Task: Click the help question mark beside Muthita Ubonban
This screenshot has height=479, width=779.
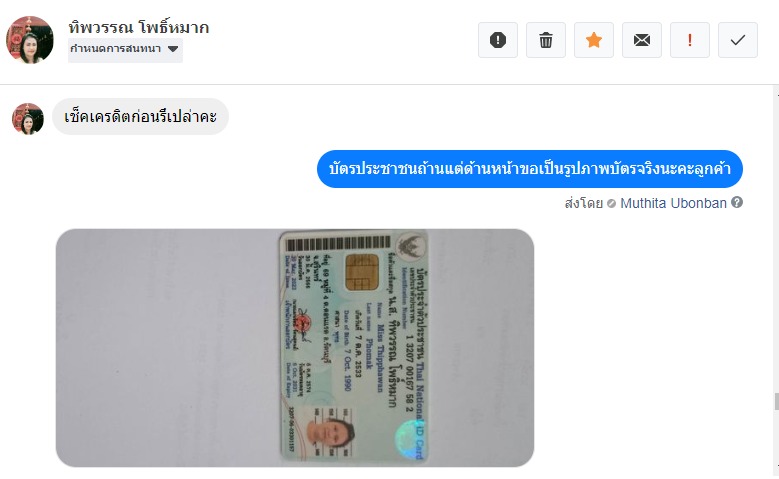Action: (x=737, y=202)
